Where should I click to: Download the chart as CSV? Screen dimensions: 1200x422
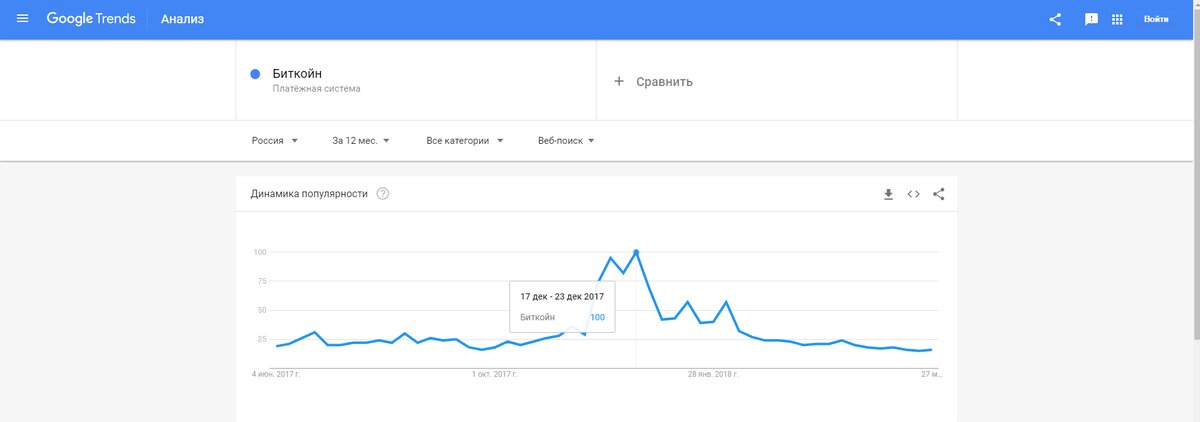click(x=888, y=194)
